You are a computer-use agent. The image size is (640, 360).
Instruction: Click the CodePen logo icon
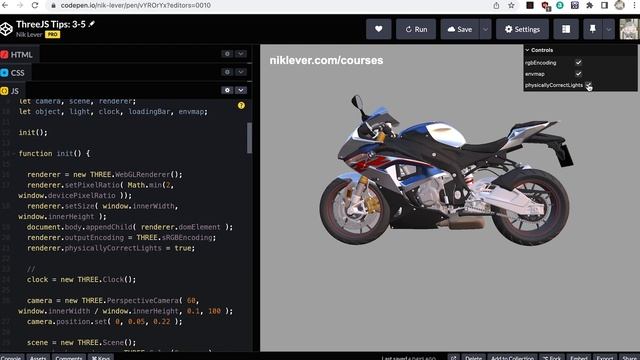click(x=7, y=29)
